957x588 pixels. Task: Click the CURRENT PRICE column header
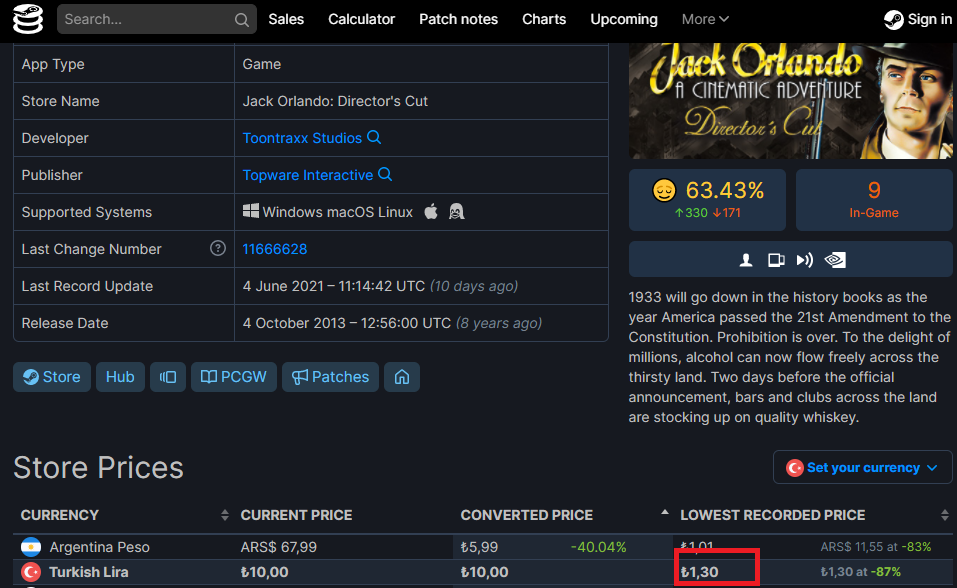pyautogui.click(x=296, y=515)
